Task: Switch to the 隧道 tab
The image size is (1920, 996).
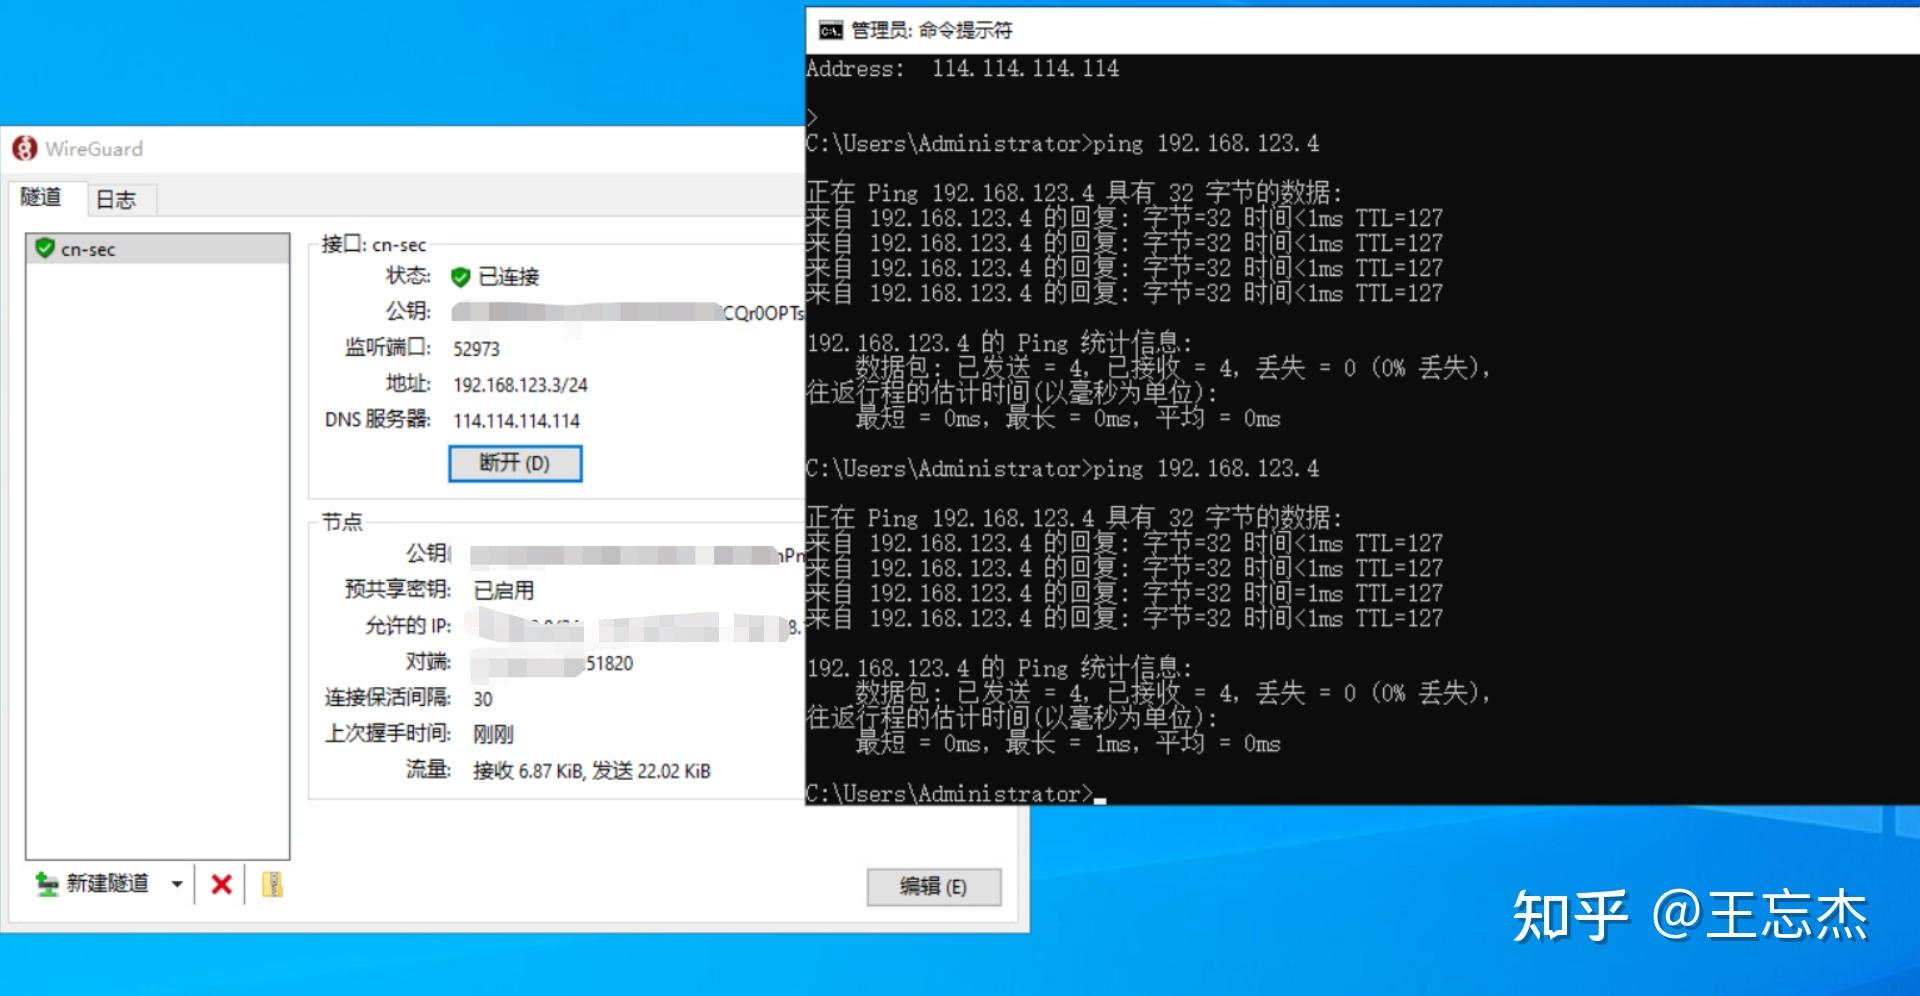Action: [x=42, y=199]
